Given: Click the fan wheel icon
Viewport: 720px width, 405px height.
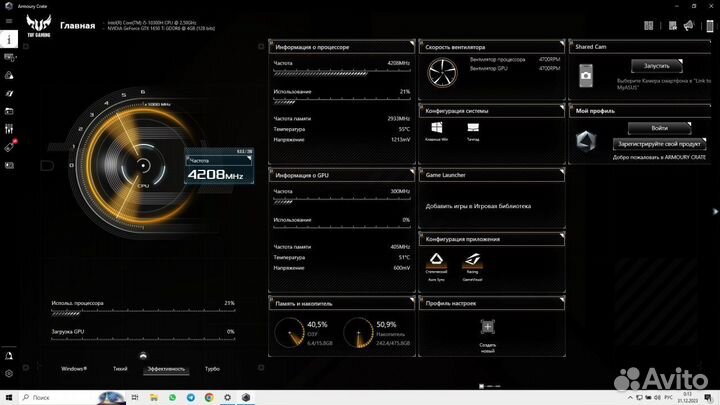Looking at the screenshot, I should coord(442,73).
